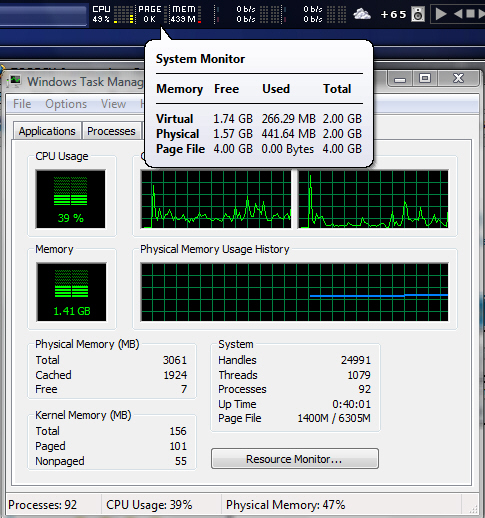Click the Kernel Memory Total value 156

coord(178,431)
